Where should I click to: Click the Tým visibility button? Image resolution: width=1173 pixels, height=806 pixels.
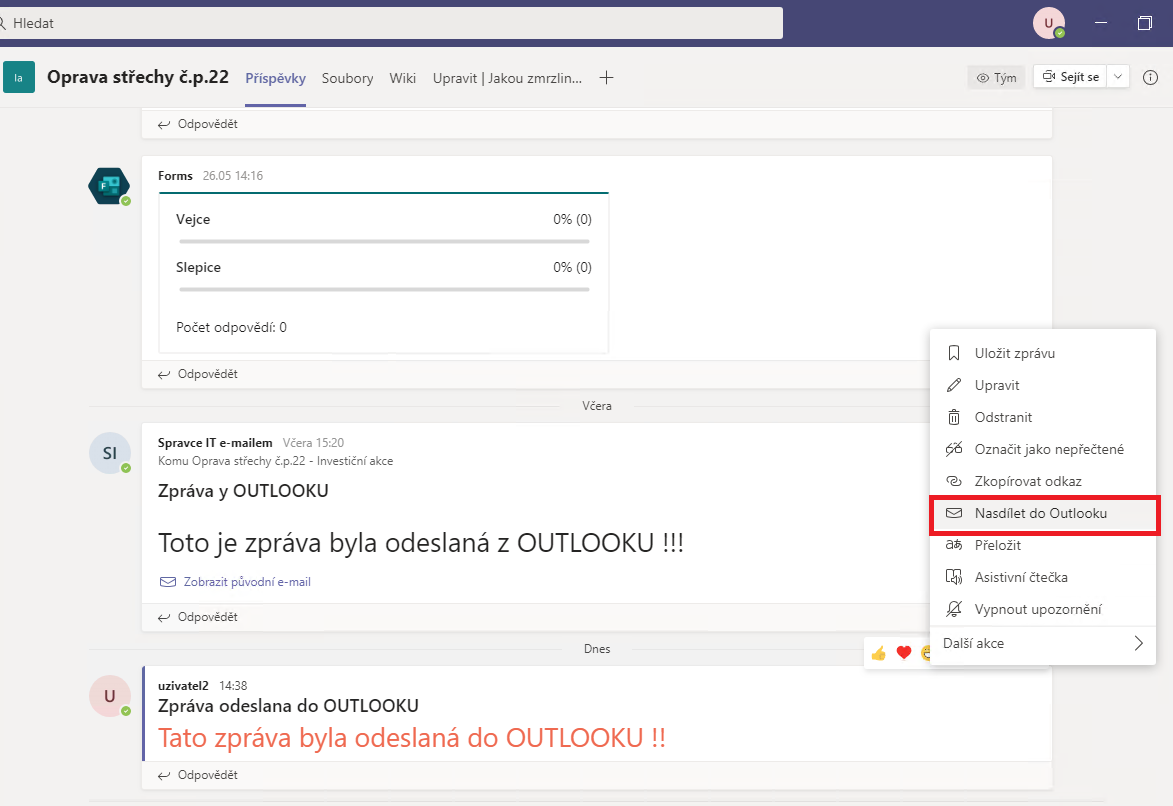coord(996,77)
